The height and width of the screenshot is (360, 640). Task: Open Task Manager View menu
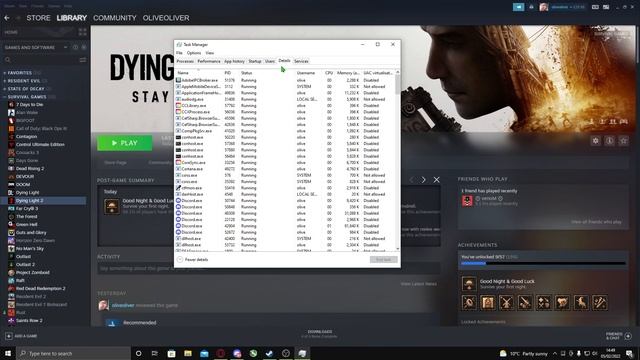(209, 53)
